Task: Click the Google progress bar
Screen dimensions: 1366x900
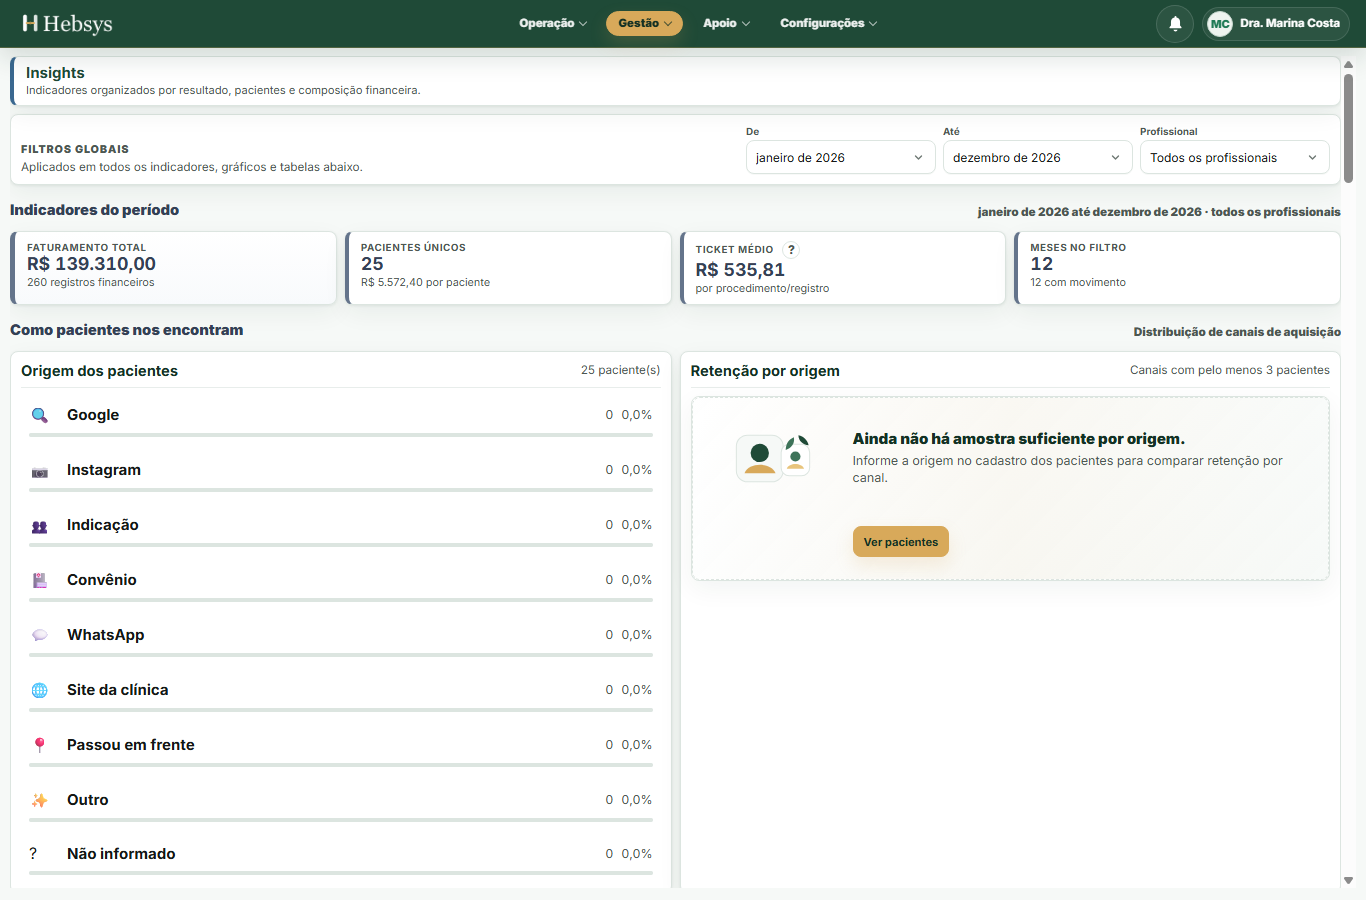Action: pyautogui.click(x=341, y=435)
